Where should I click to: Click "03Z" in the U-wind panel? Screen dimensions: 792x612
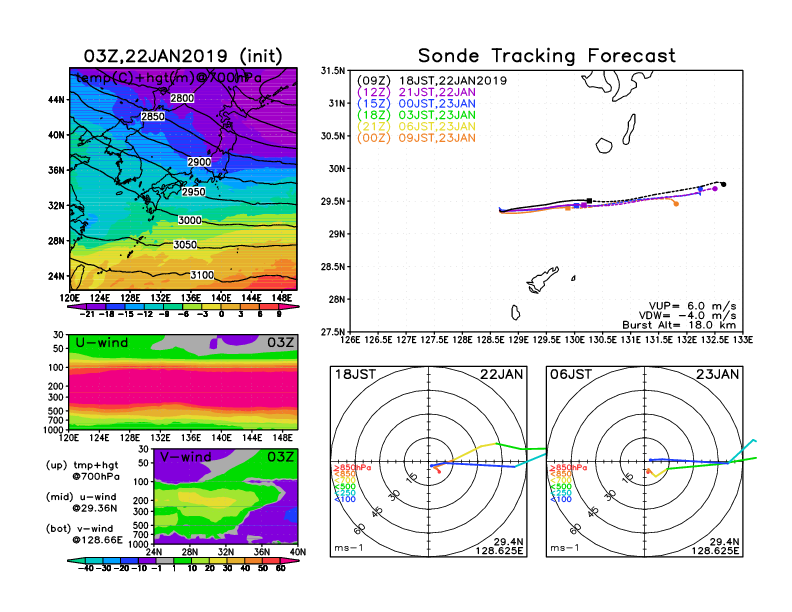pyautogui.click(x=280, y=343)
